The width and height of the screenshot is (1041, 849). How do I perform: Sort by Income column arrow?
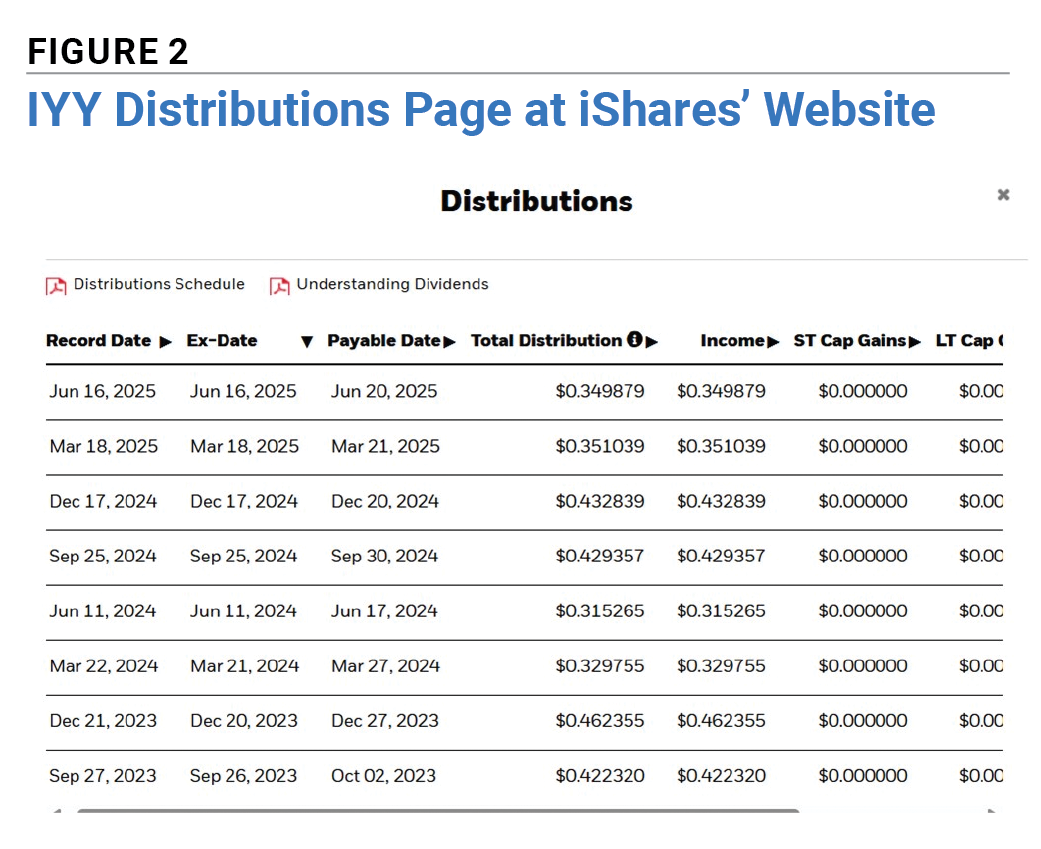click(x=773, y=342)
